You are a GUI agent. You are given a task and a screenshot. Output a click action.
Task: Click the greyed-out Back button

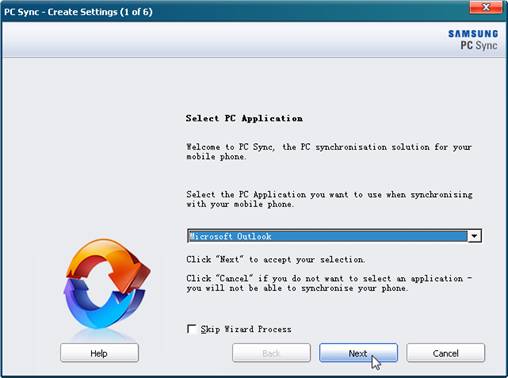click(271, 353)
